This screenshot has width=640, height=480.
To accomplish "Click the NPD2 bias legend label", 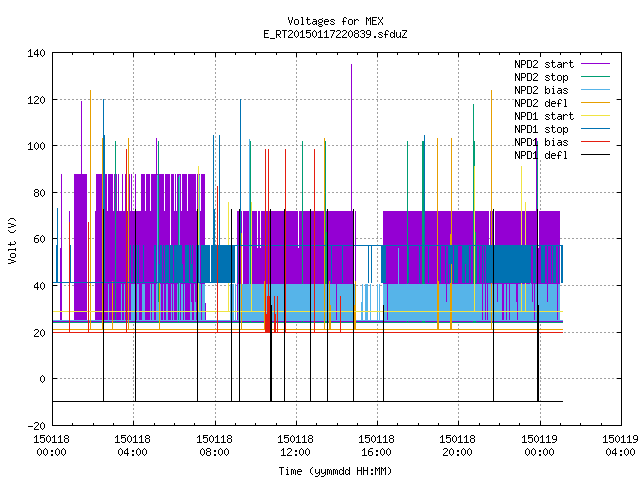I will (x=541, y=90).
